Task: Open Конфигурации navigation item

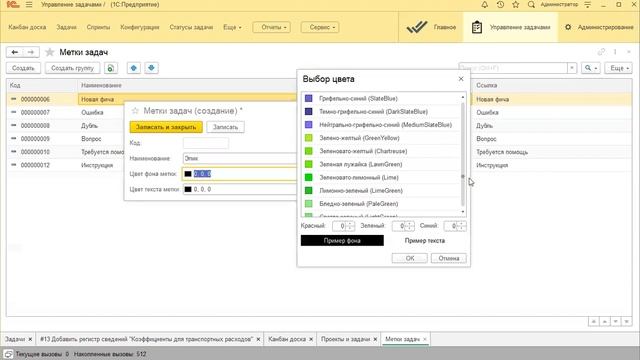Action: [140, 27]
